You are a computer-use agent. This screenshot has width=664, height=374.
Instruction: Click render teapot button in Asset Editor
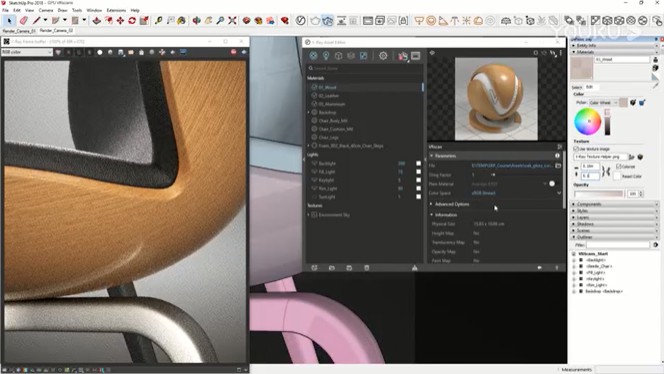402,55
